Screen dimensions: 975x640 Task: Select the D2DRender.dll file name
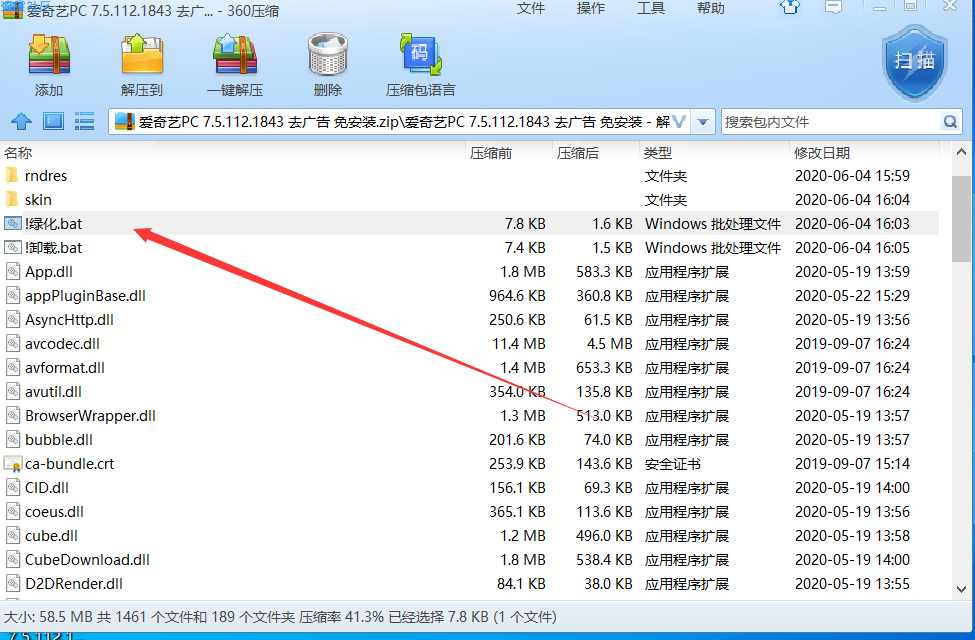73,583
